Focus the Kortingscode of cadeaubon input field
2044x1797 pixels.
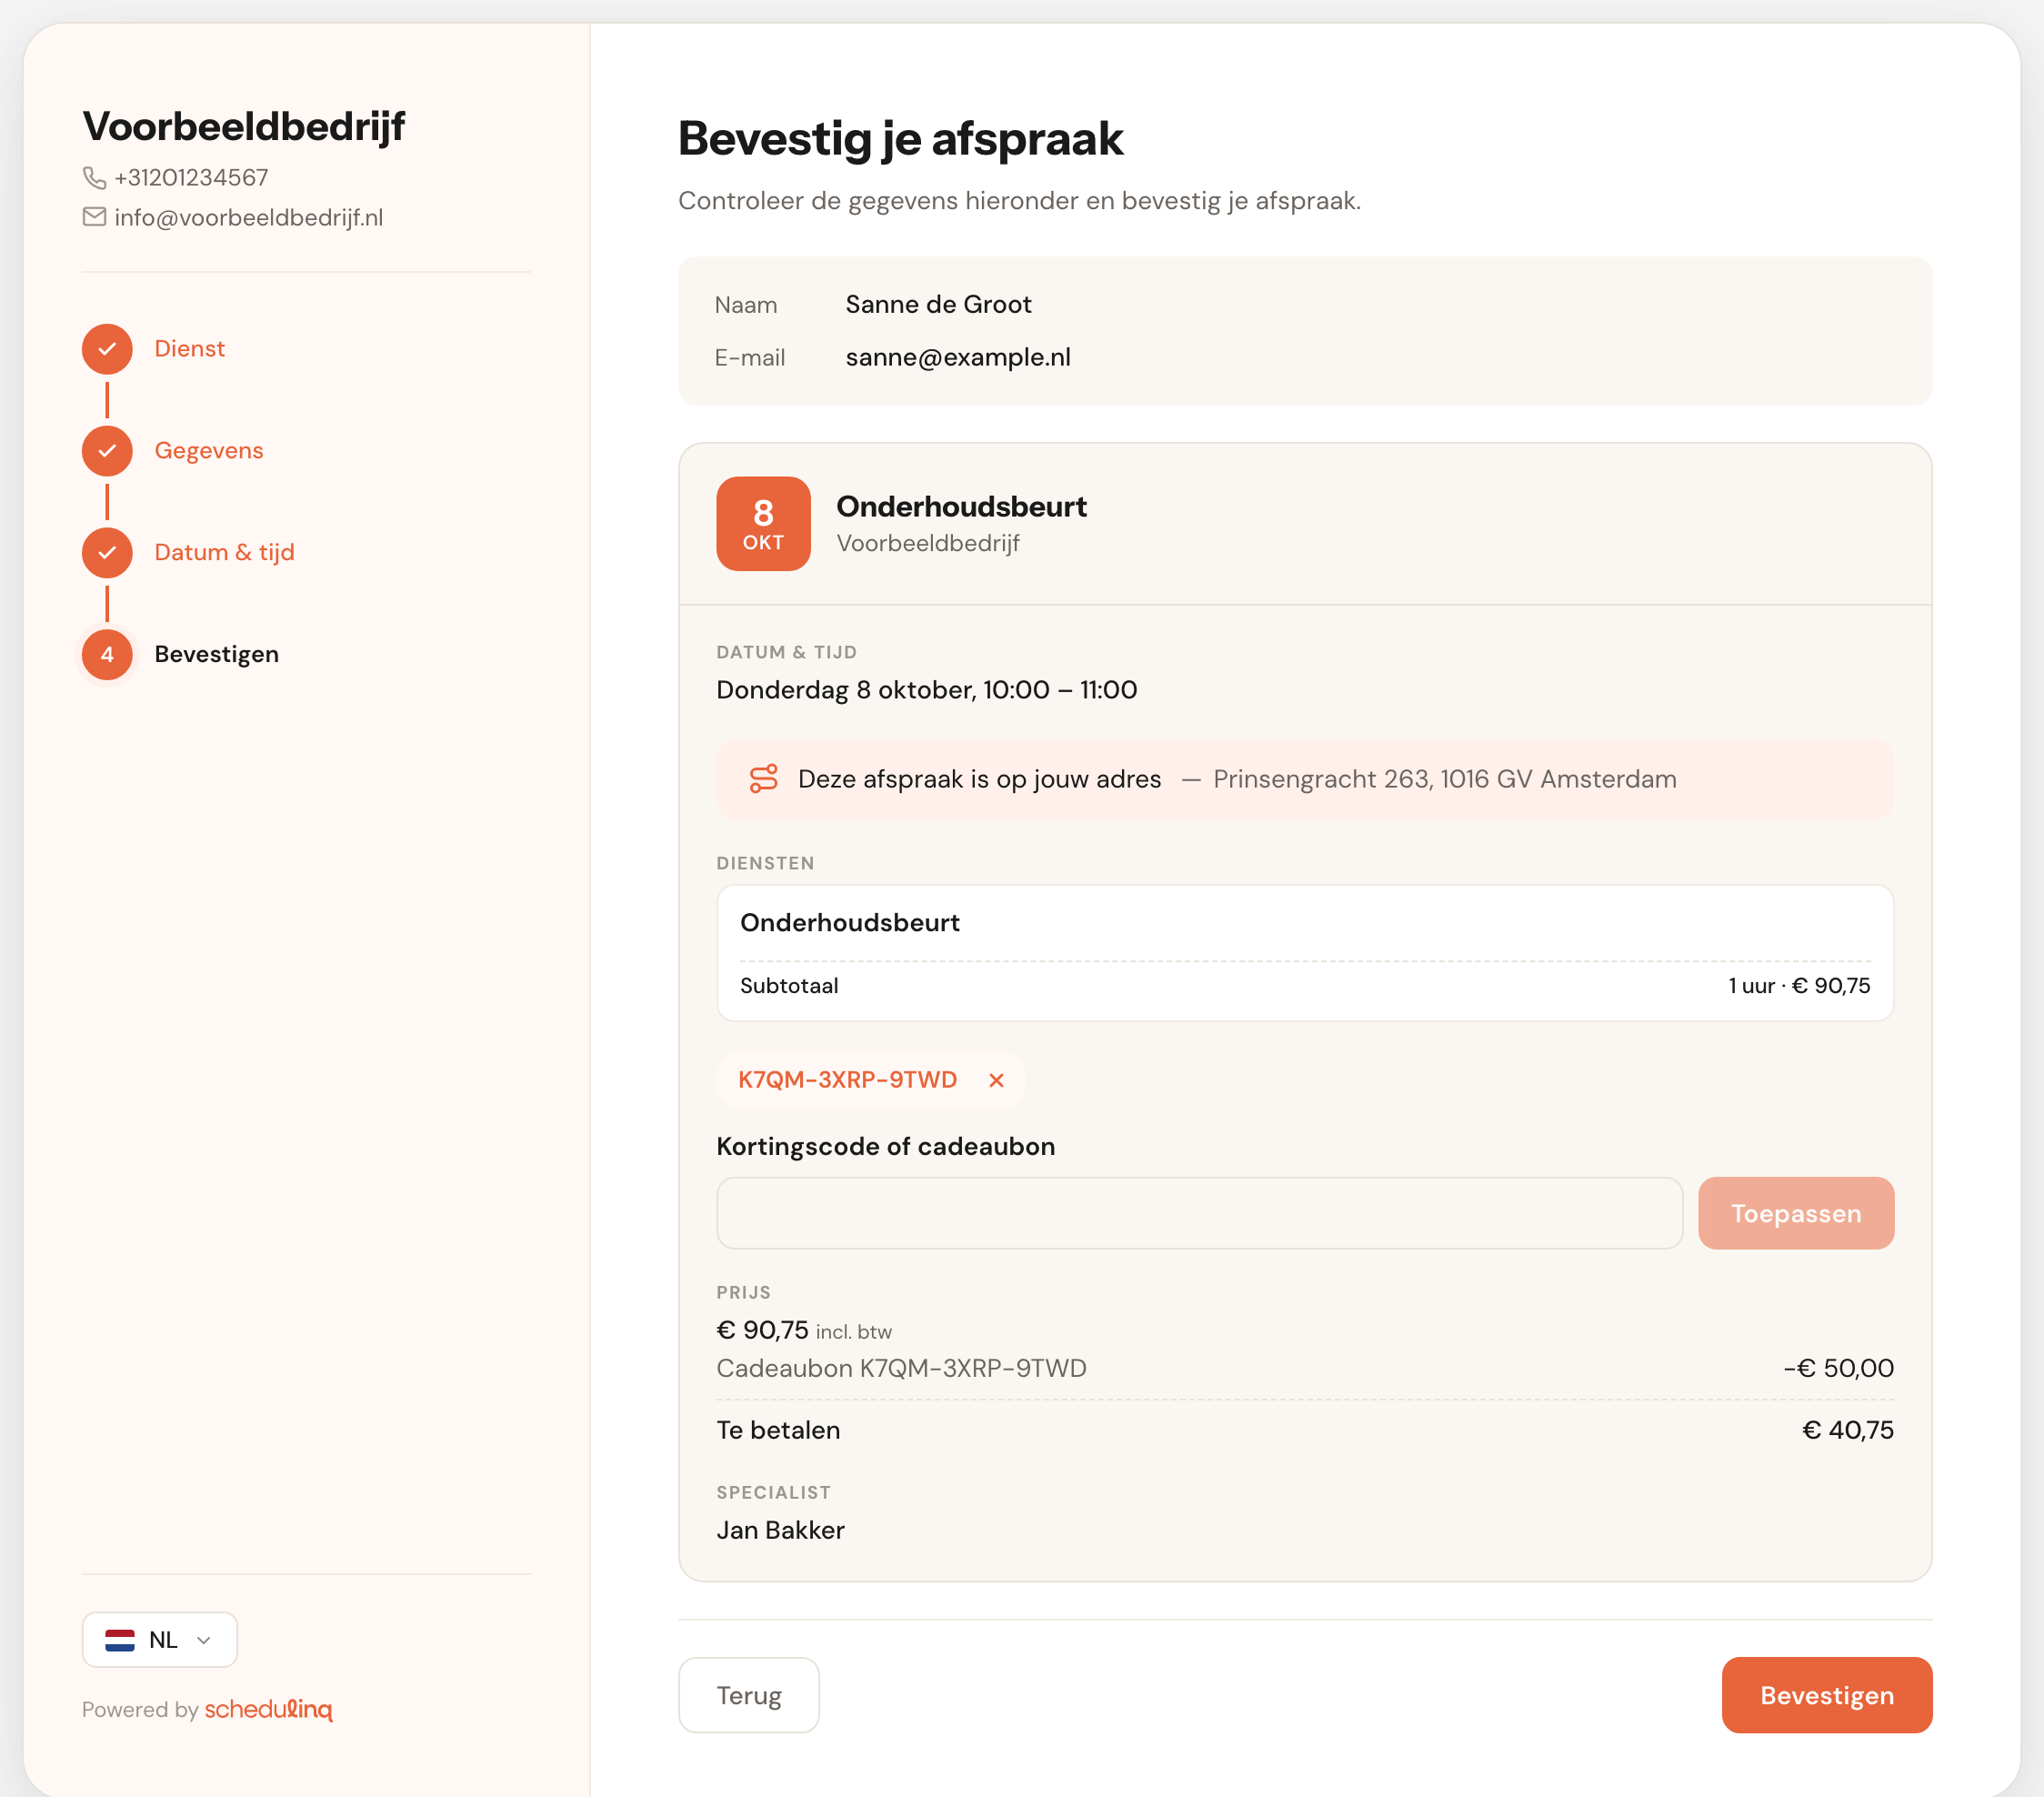click(x=1199, y=1213)
